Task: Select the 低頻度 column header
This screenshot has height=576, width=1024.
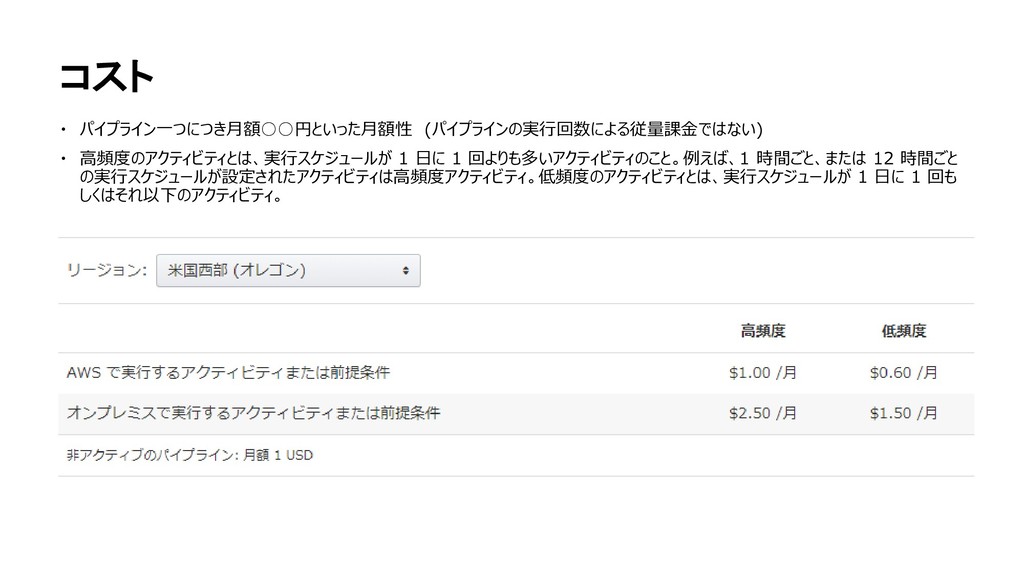Action: point(904,331)
